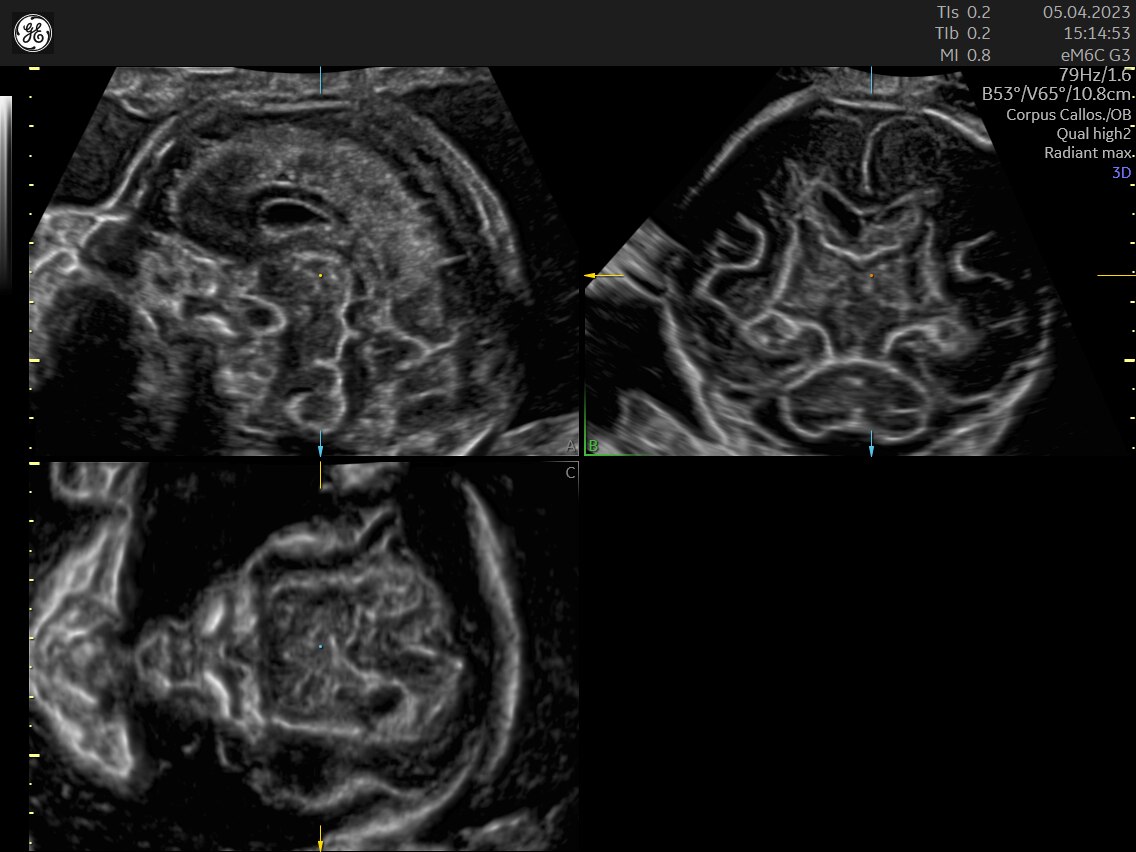Click the Corpus Callos./OB preset label
The height and width of the screenshot is (852, 1136).
[1070, 114]
